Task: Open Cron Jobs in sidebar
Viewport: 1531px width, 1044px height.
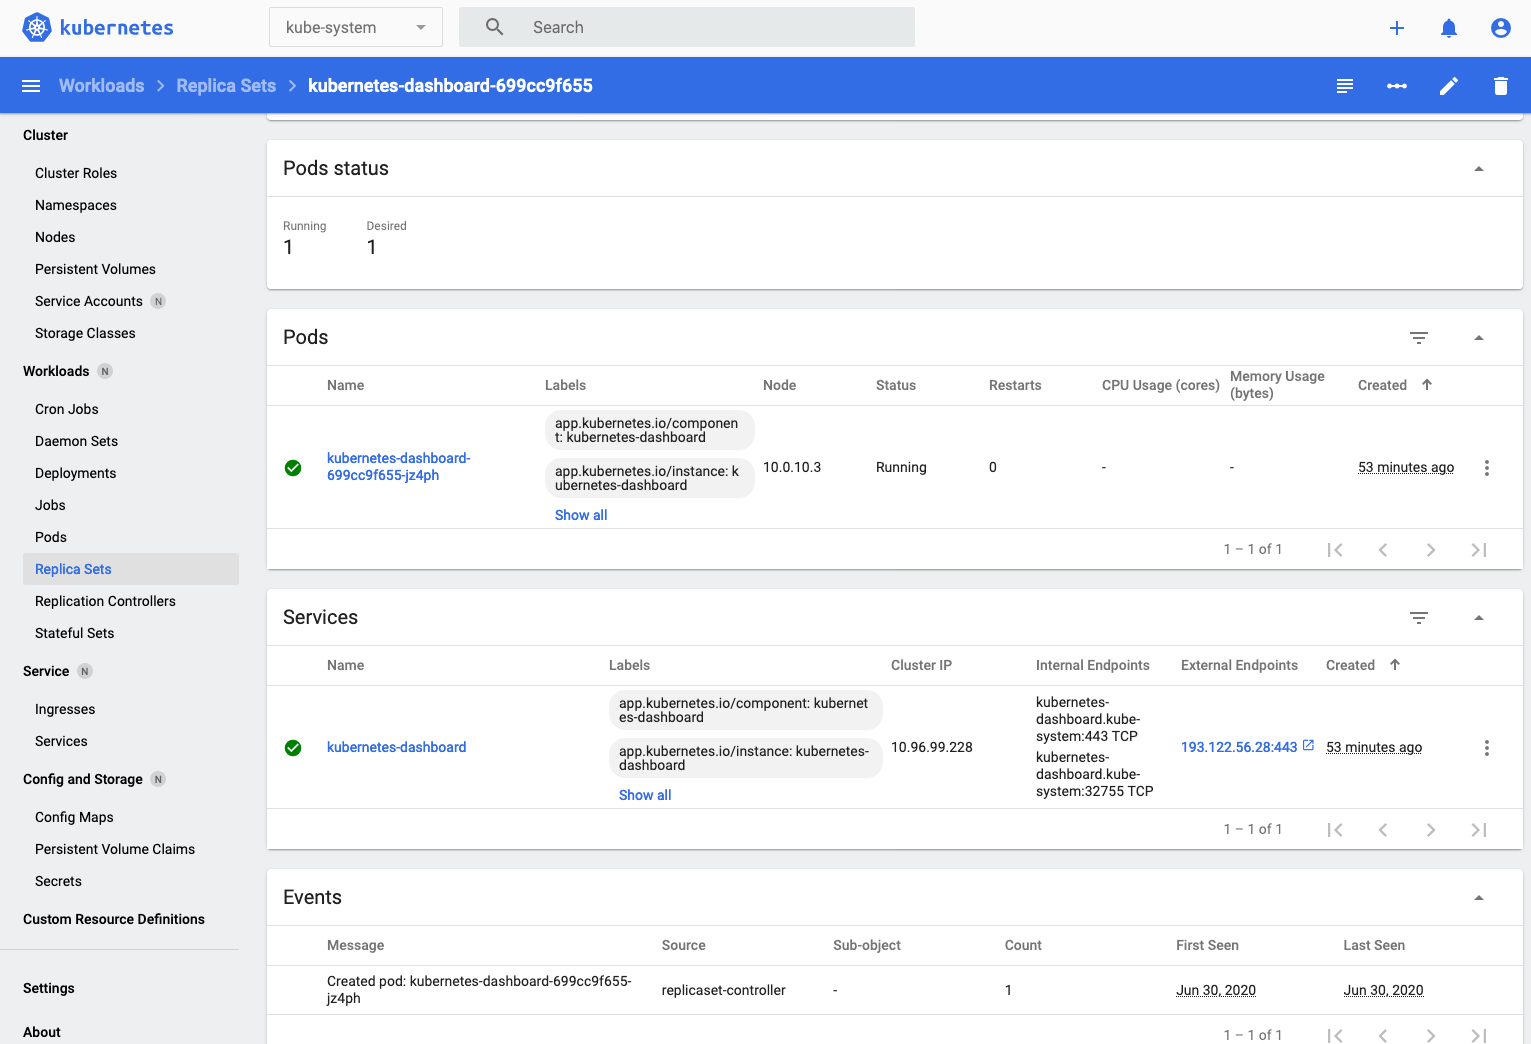Action: coord(66,409)
